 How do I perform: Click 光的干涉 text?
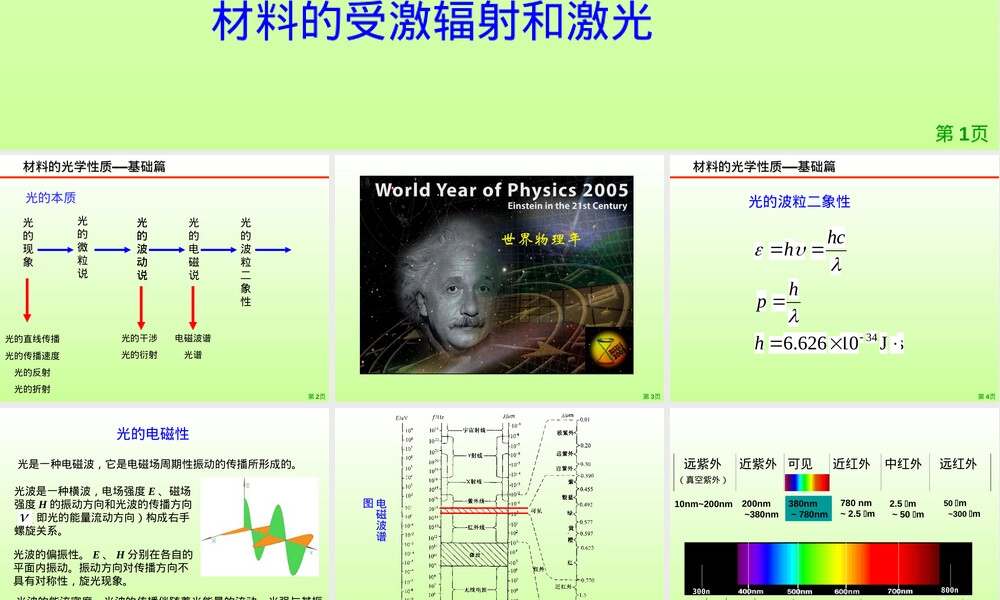click(x=139, y=338)
